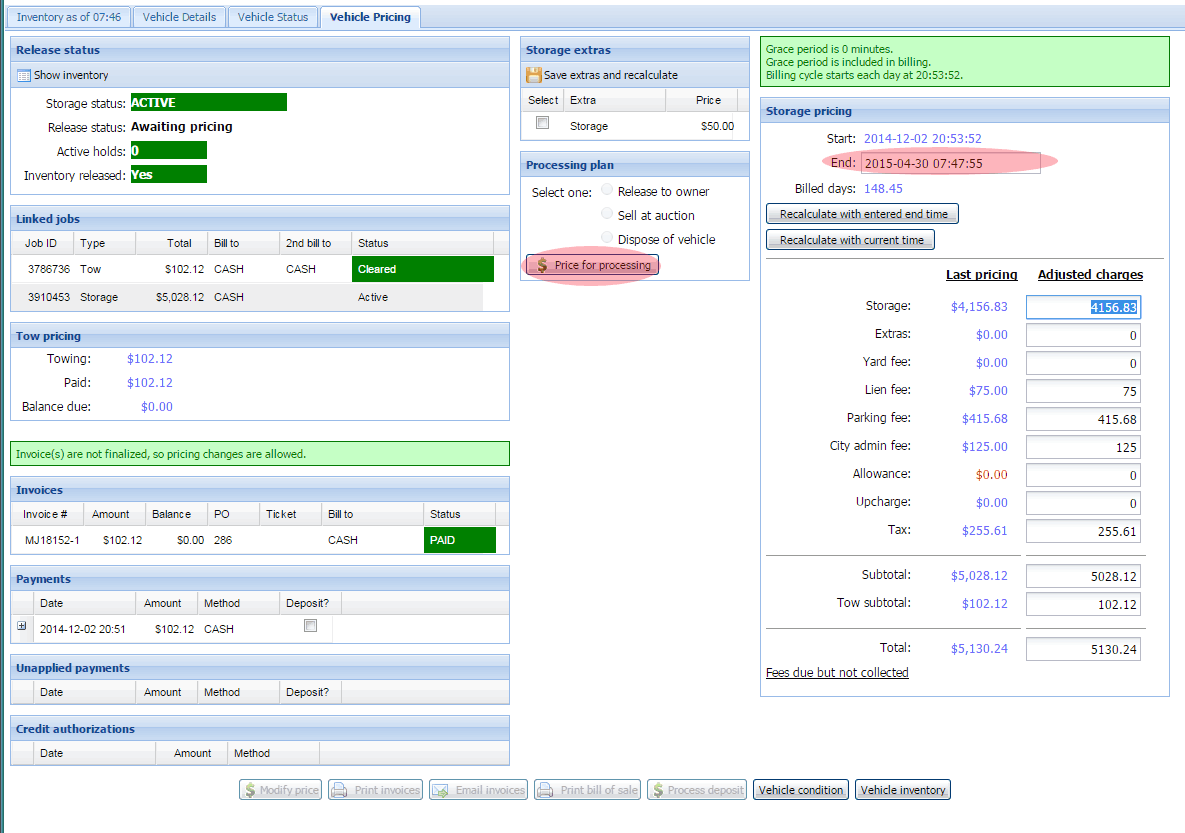The width and height of the screenshot is (1185, 833).
Task: Click the Vehicle condition button
Action: 801,790
